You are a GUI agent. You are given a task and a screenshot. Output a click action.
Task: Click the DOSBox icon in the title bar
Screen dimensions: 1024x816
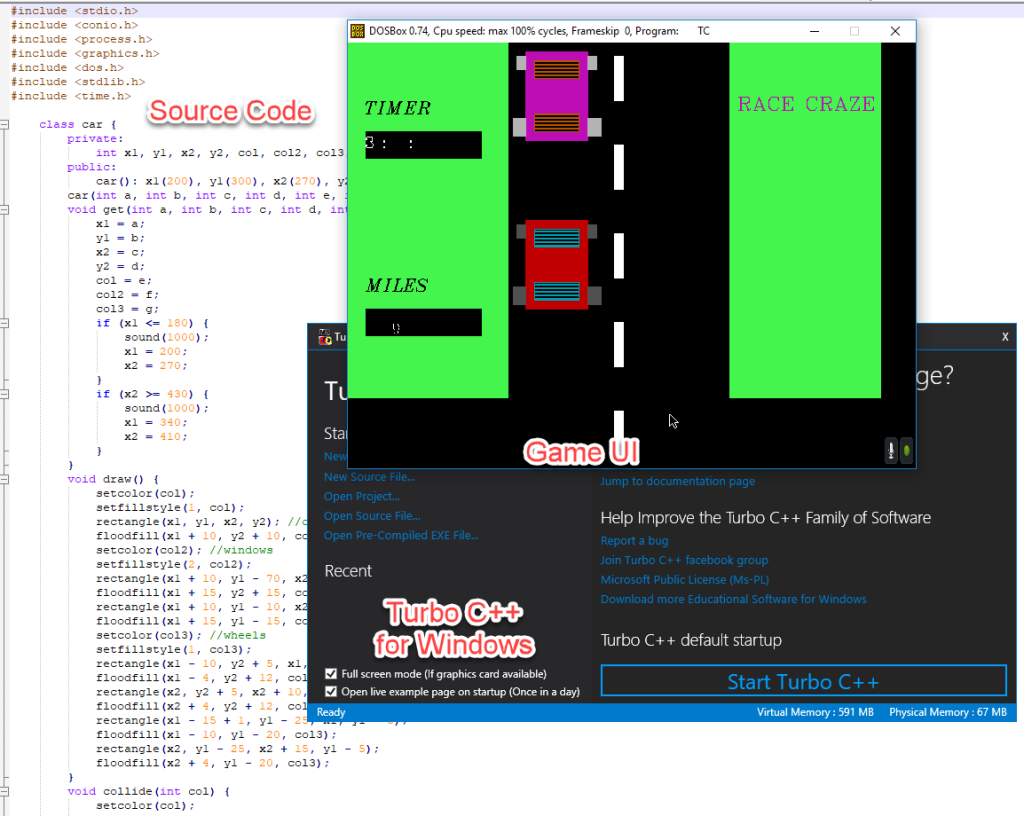[356, 31]
